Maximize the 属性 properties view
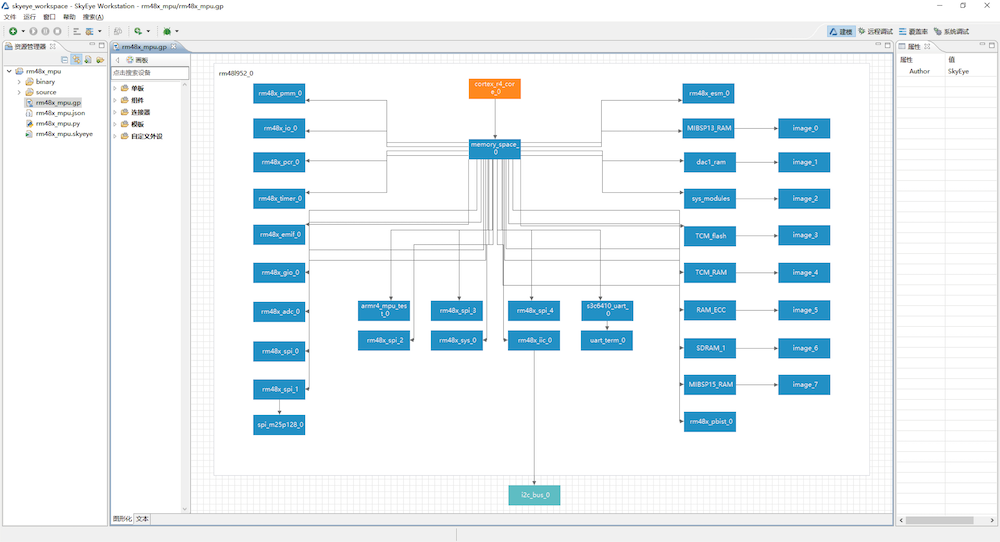1000x542 pixels. click(992, 45)
